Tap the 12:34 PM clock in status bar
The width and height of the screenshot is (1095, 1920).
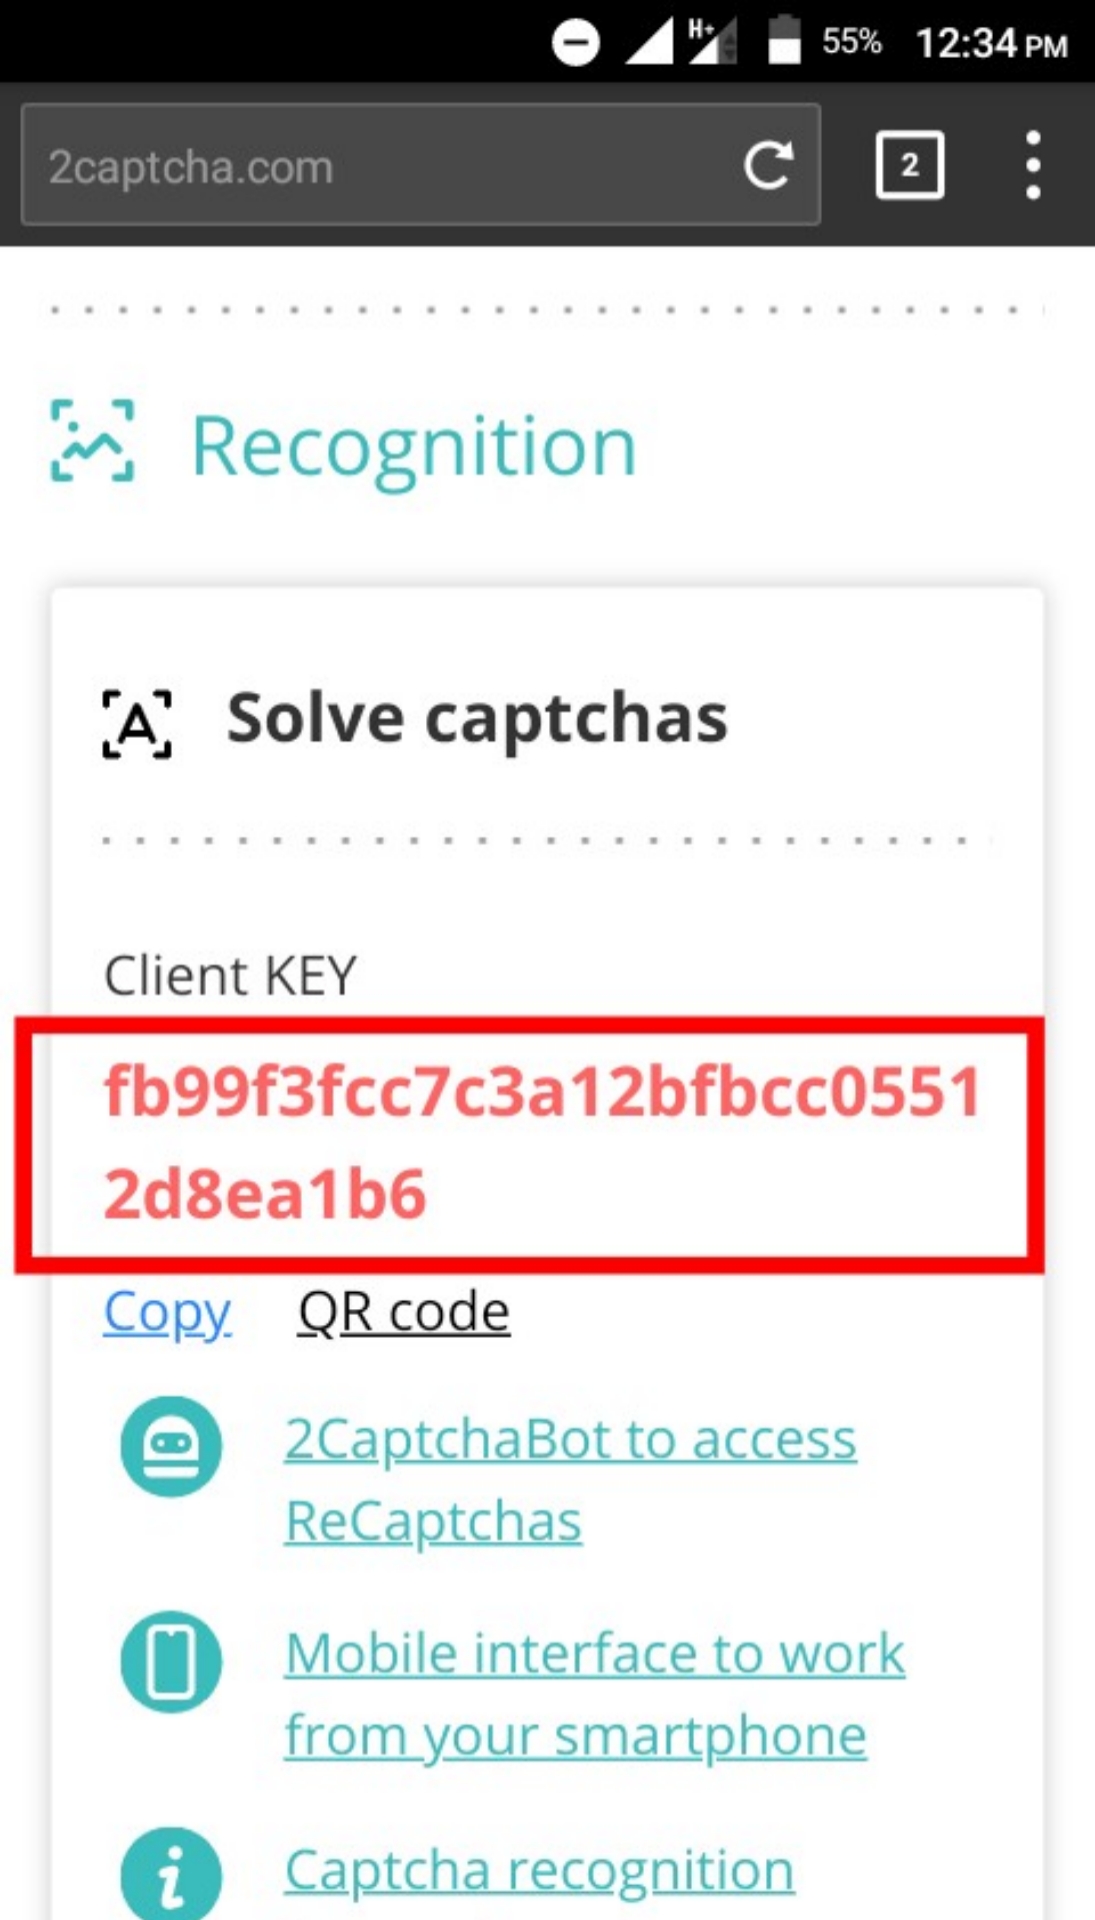pos(991,44)
